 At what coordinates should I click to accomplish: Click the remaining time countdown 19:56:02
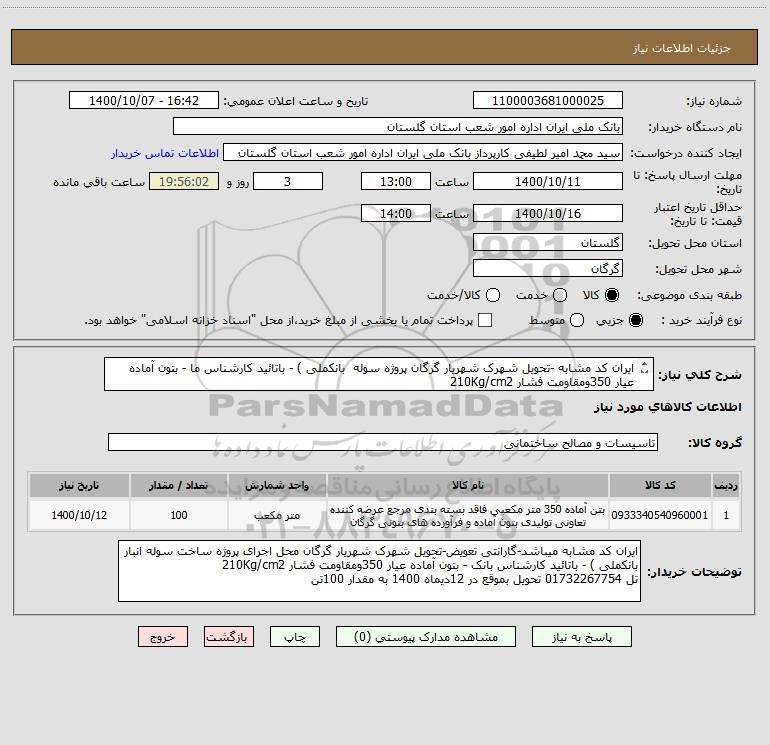tap(184, 181)
